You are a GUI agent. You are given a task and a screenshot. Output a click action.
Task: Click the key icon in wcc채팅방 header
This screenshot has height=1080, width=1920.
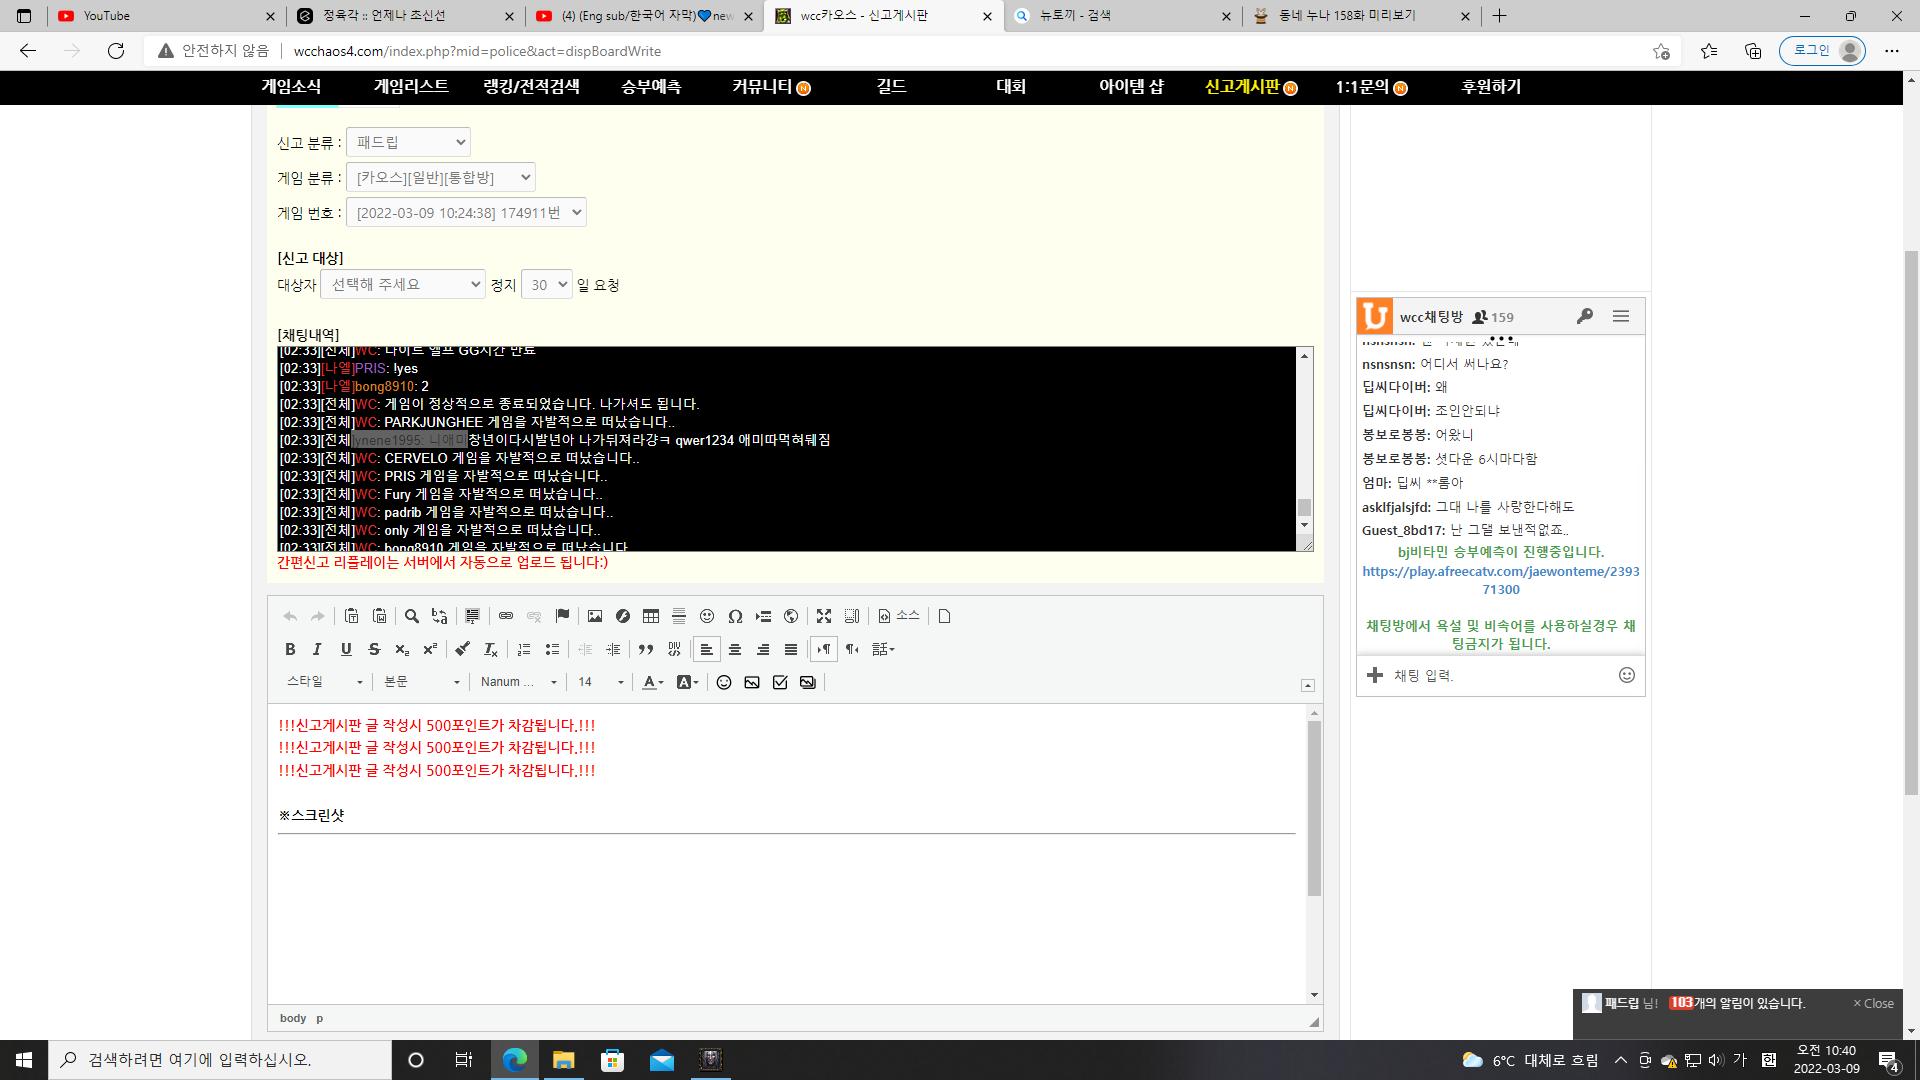1584,316
